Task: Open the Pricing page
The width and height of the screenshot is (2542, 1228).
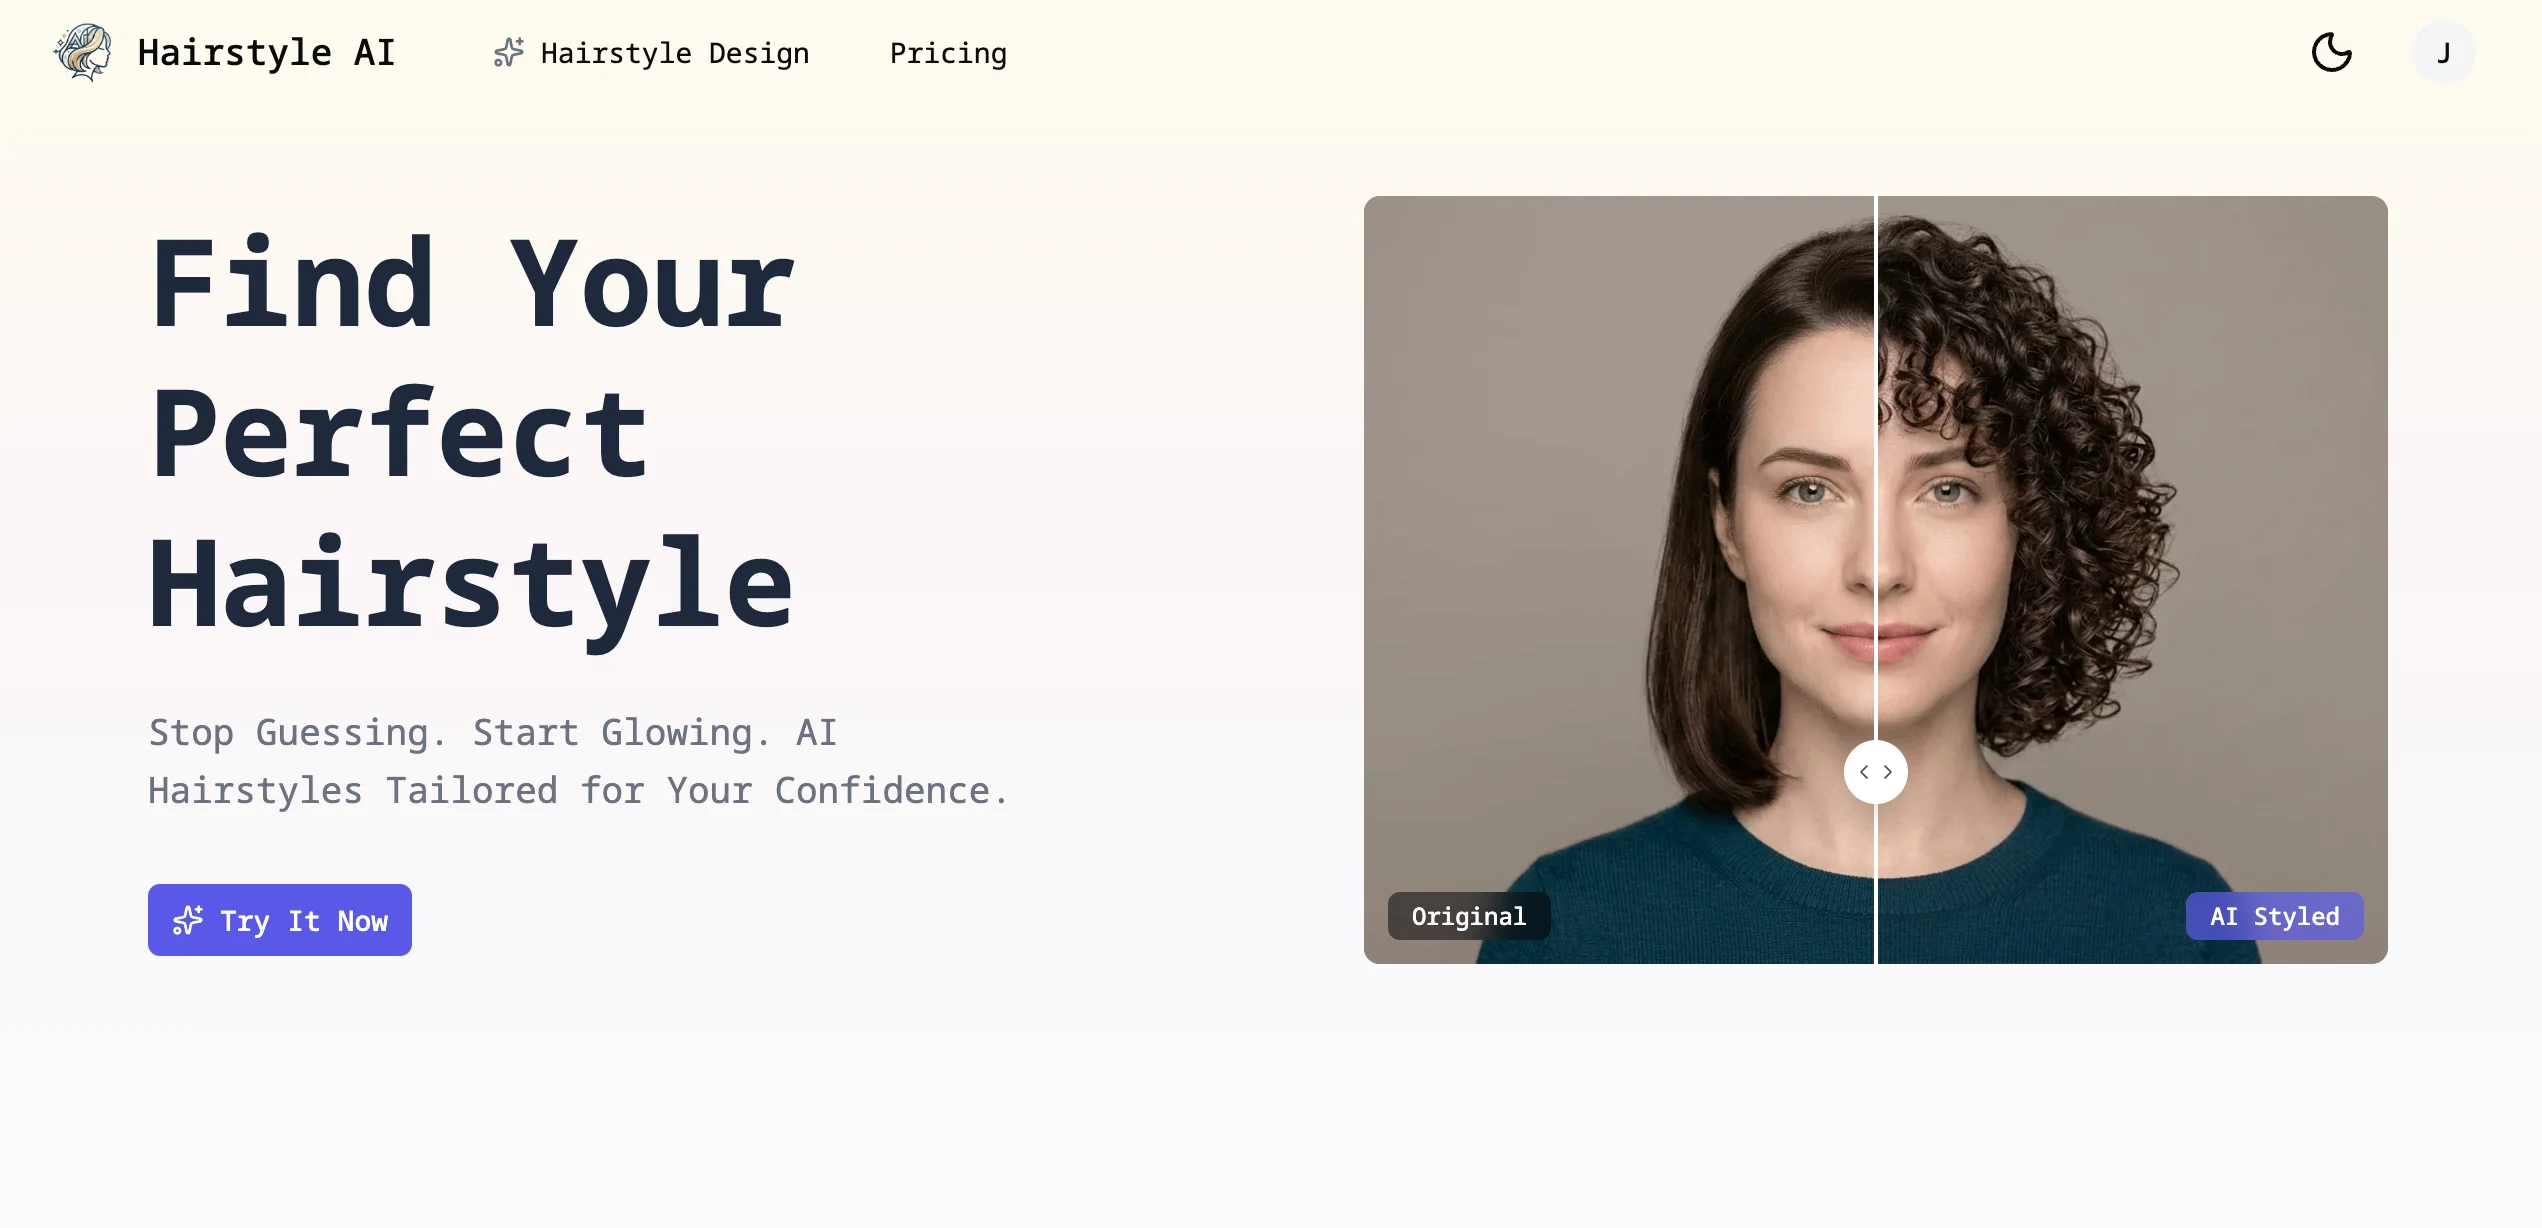Action: (x=948, y=53)
